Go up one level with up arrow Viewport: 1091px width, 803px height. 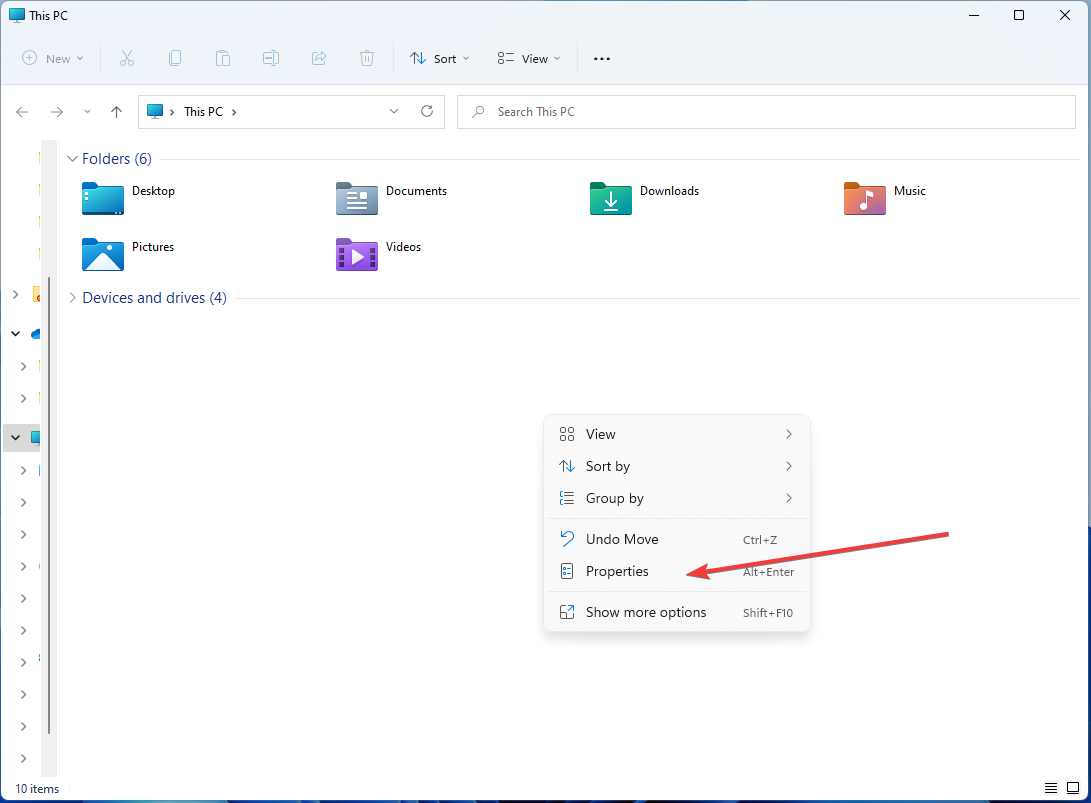point(116,112)
